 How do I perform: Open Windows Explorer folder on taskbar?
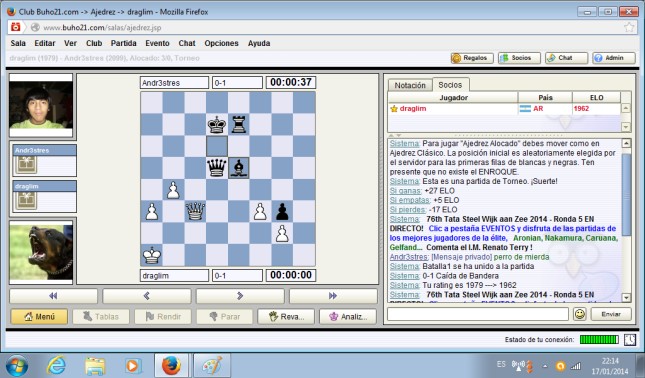tap(95, 366)
